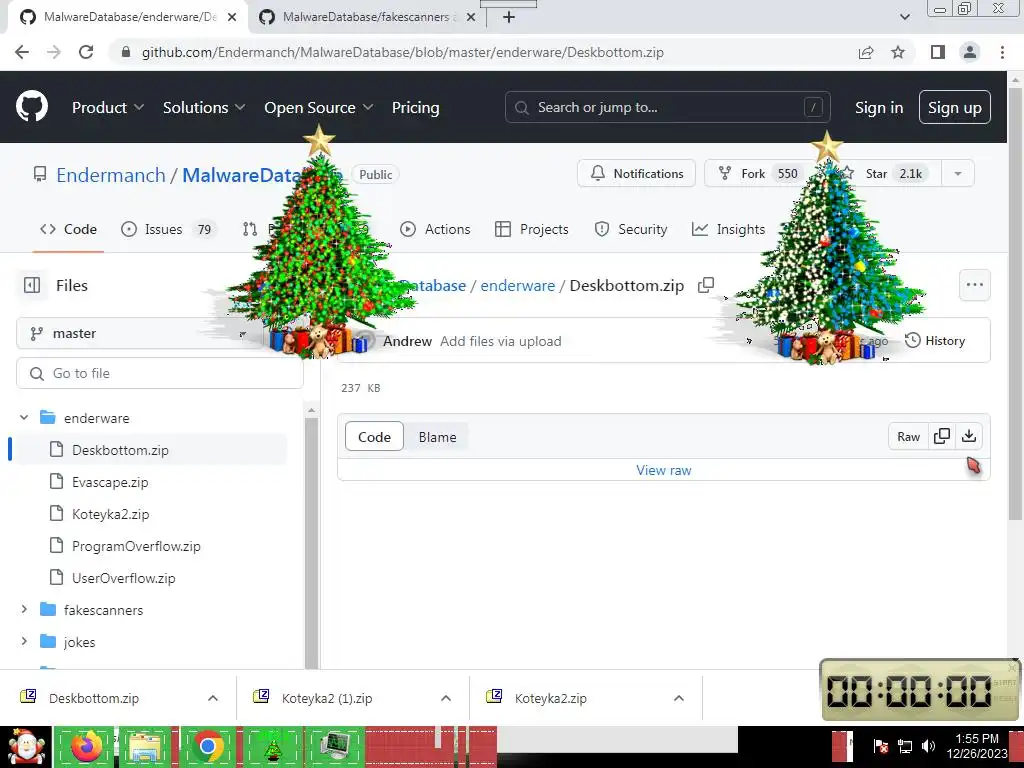Click the Search or jump to field

coord(667,107)
